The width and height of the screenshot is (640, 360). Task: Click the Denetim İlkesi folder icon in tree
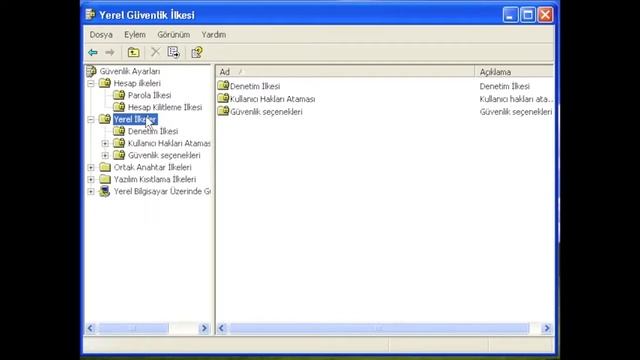[x=119, y=131]
